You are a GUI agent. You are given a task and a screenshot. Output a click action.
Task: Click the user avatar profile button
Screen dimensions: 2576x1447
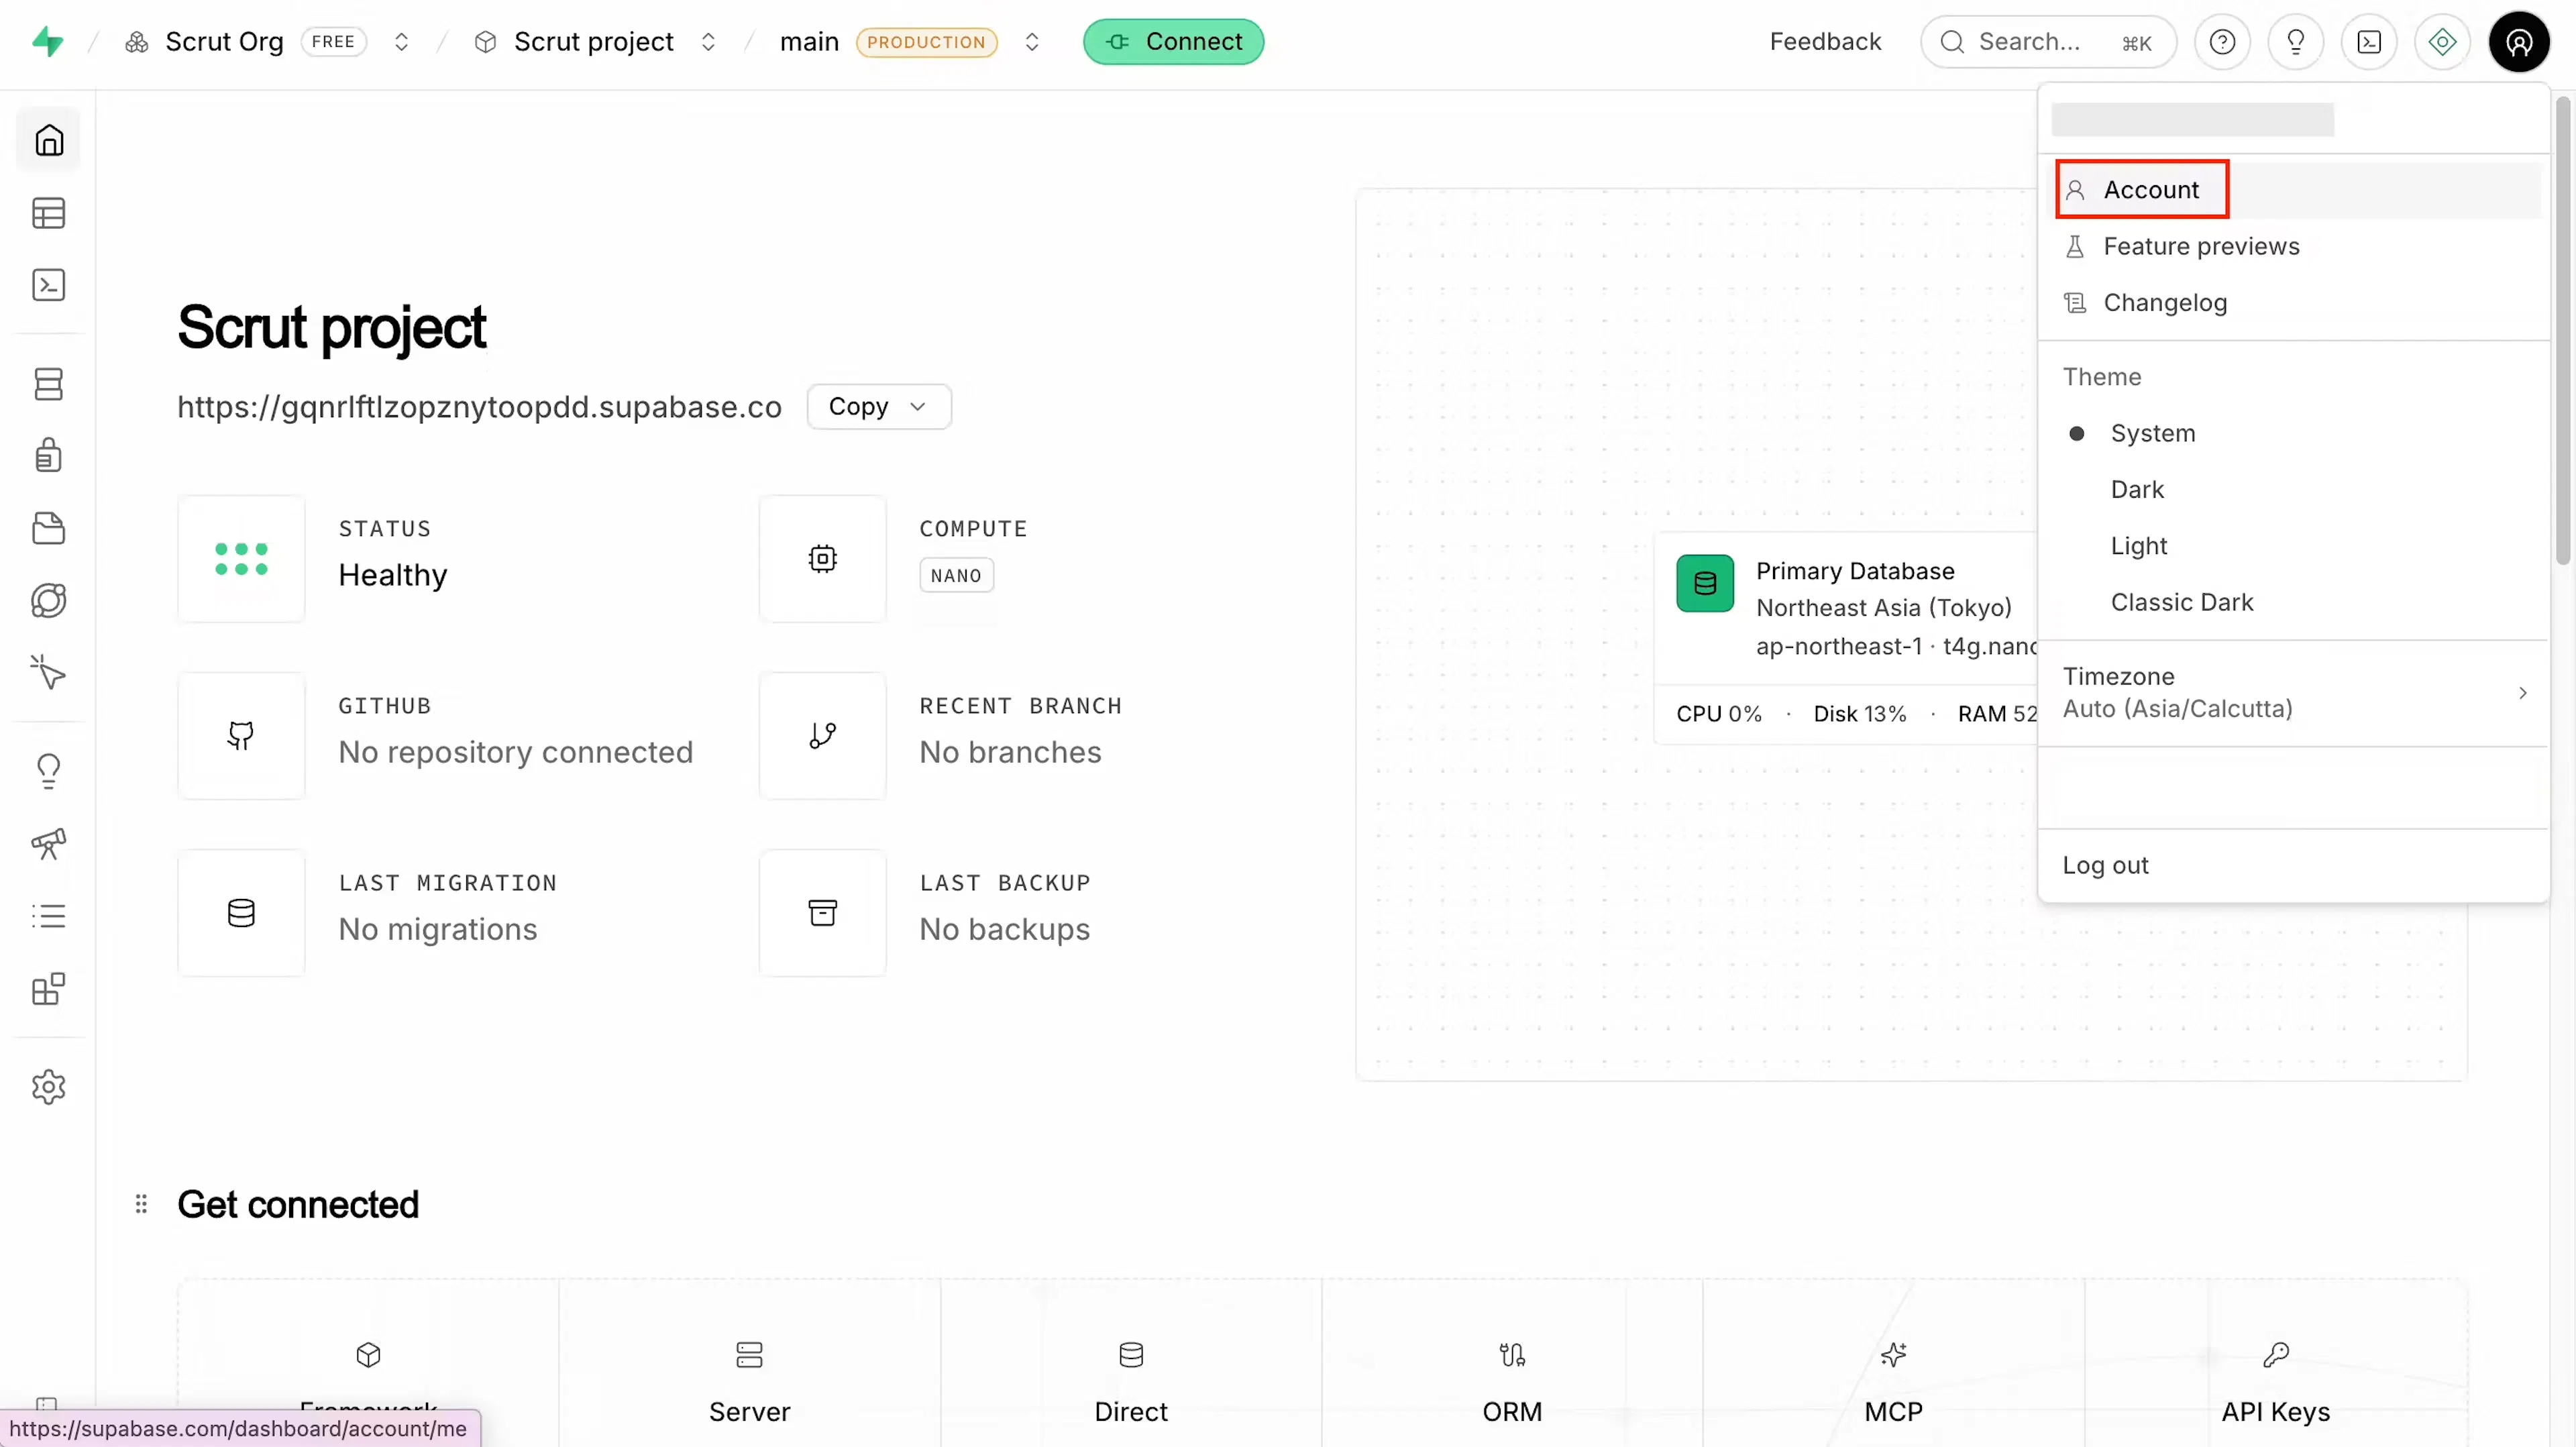click(2519, 42)
